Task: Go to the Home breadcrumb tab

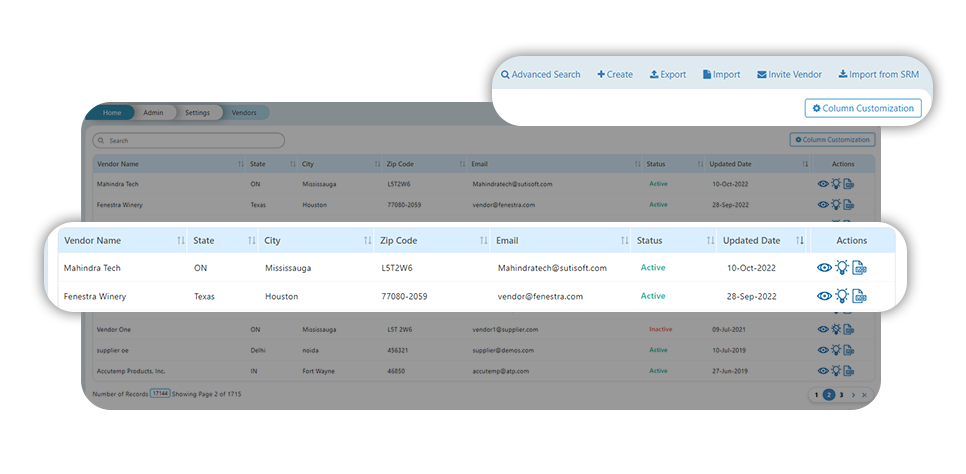Action: click(x=110, y=113)
